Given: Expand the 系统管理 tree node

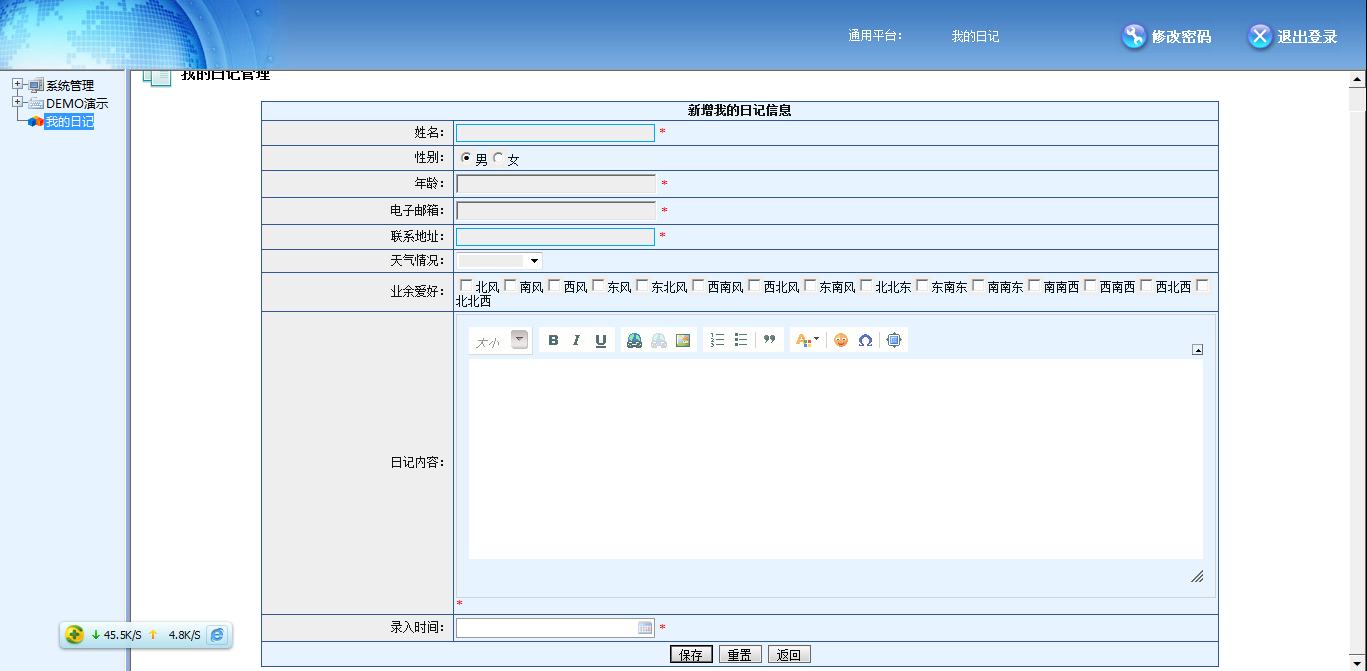Looking at the screenshot, I should point(17,85).
